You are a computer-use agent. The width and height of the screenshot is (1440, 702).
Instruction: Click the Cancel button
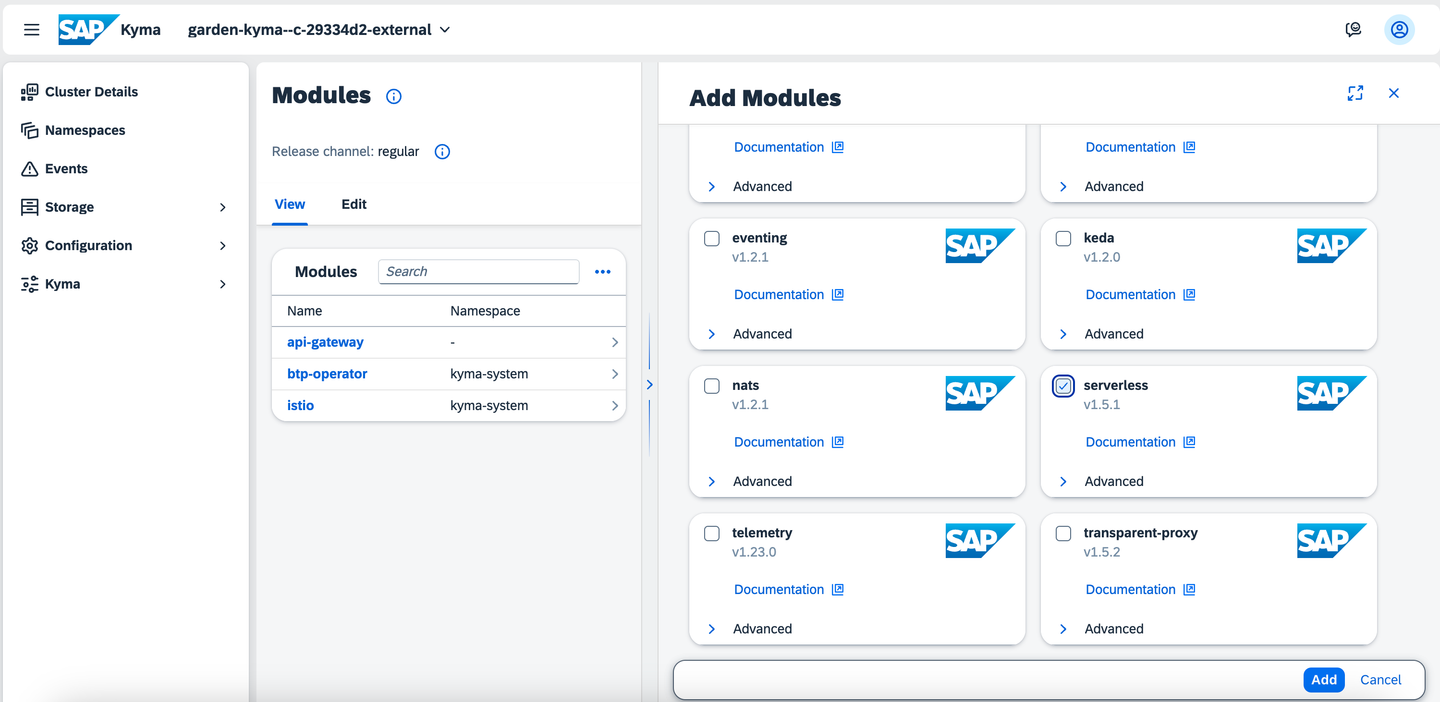click(x=1380, y=680)
